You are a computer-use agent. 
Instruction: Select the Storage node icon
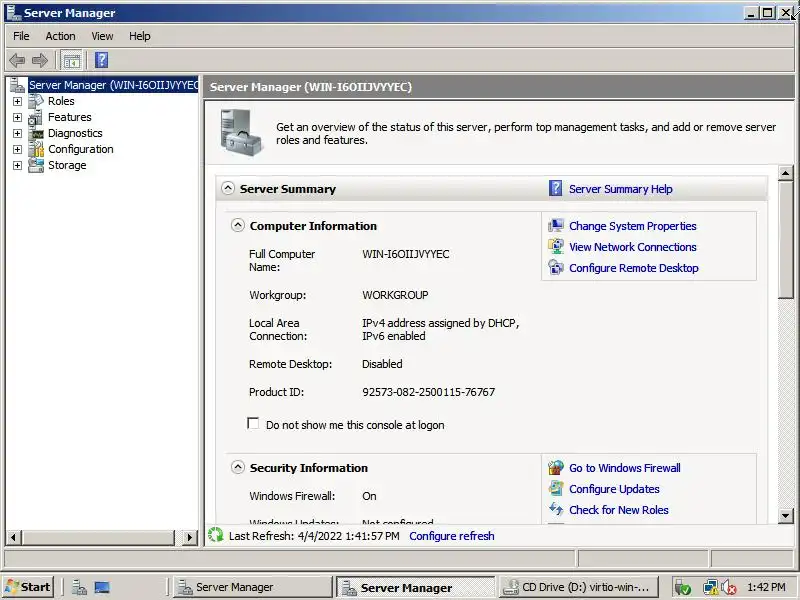(x=36, y=165)
